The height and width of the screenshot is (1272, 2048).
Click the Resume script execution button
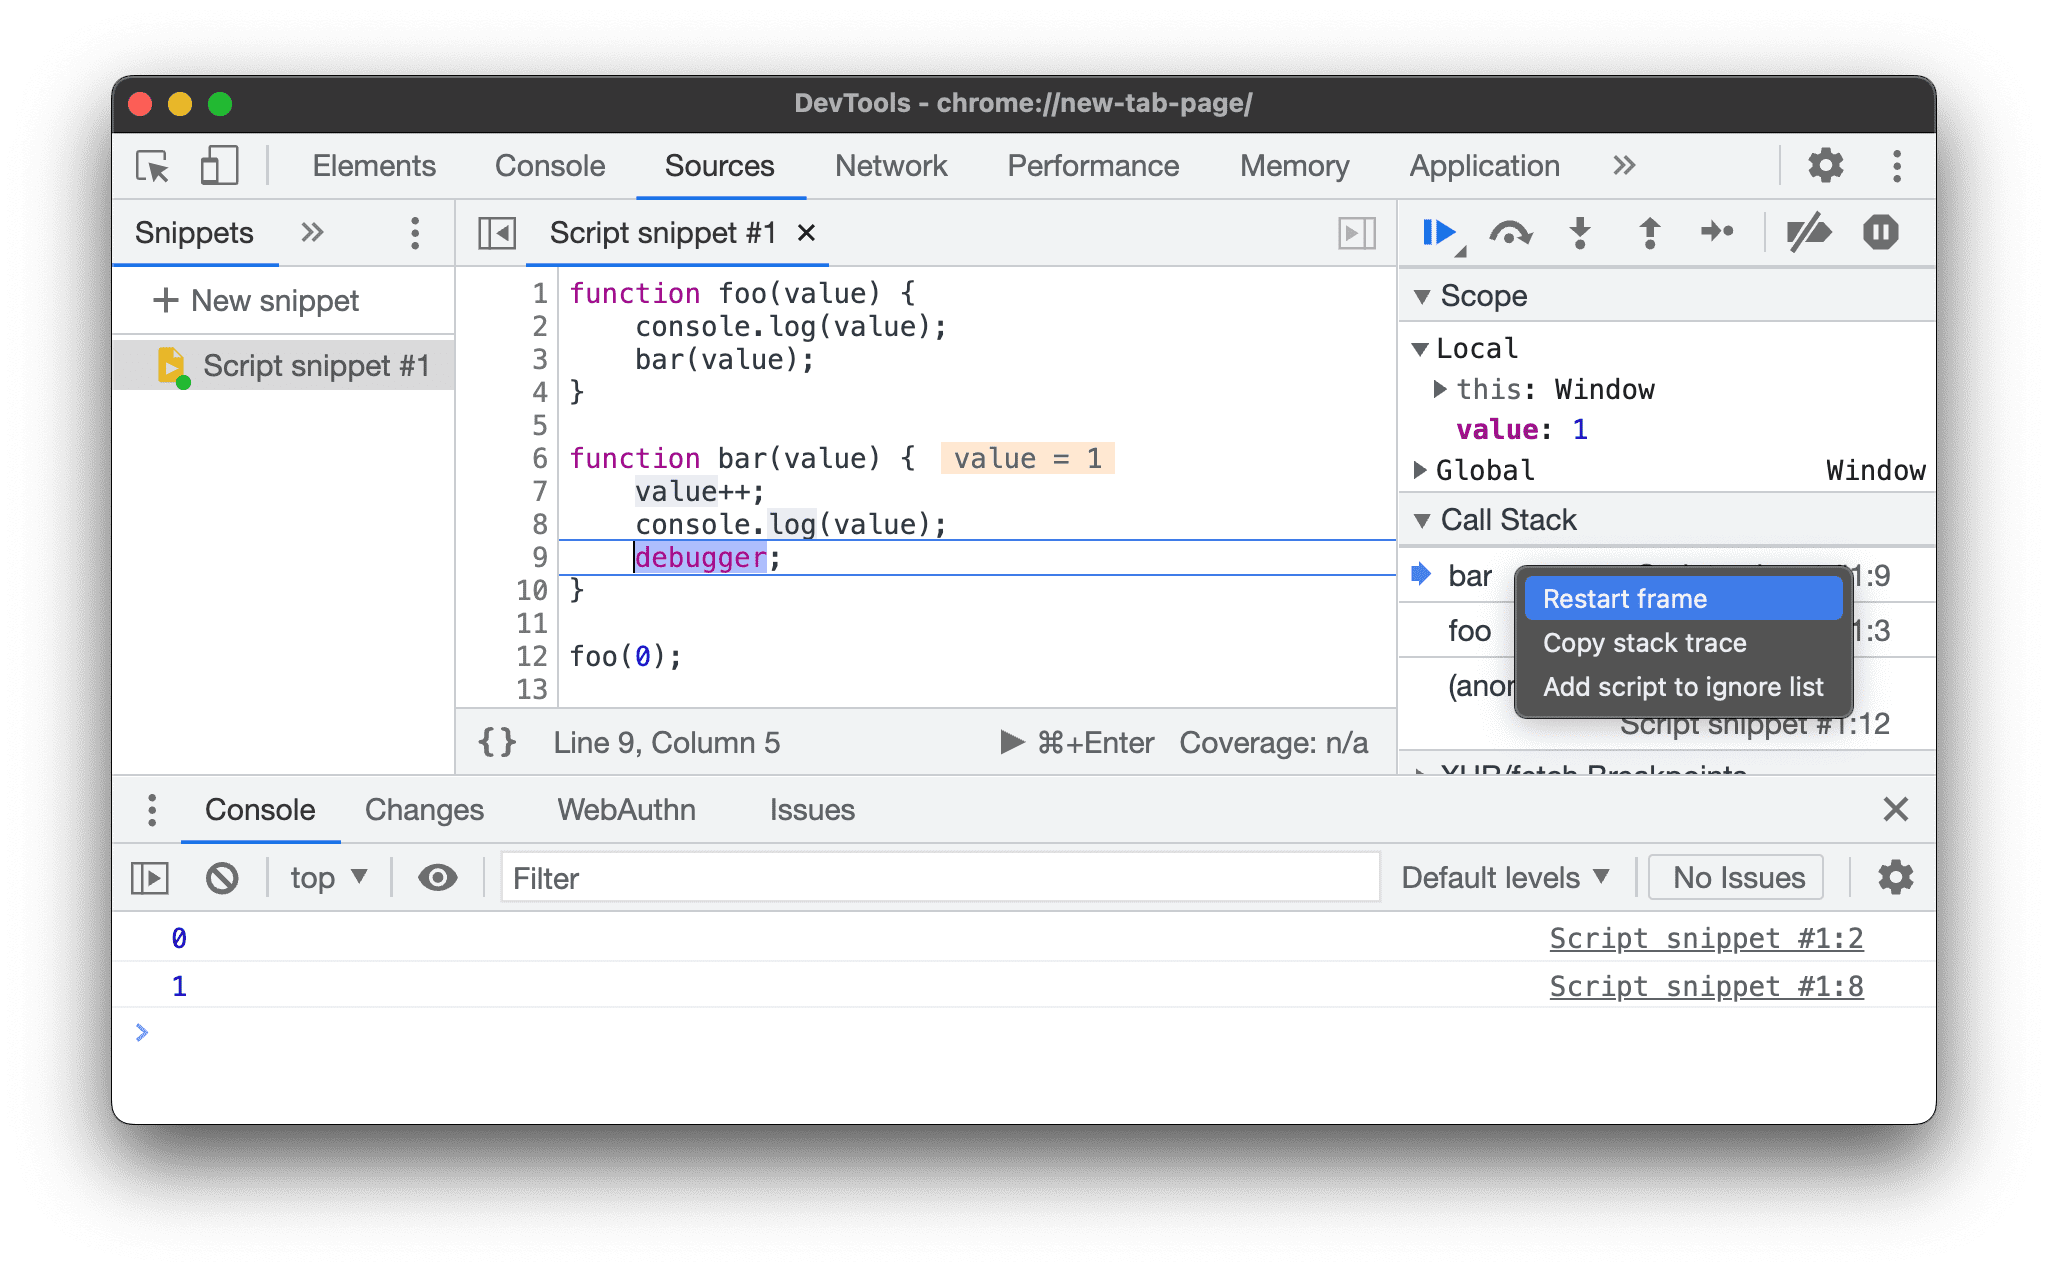pyautogui.click(x=1437, y=232)
